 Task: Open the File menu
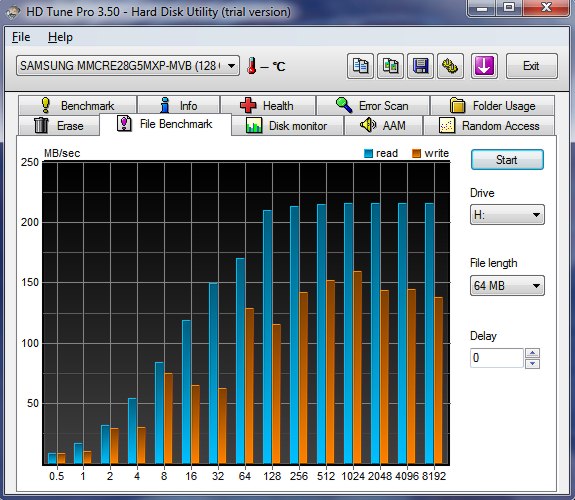21,37
